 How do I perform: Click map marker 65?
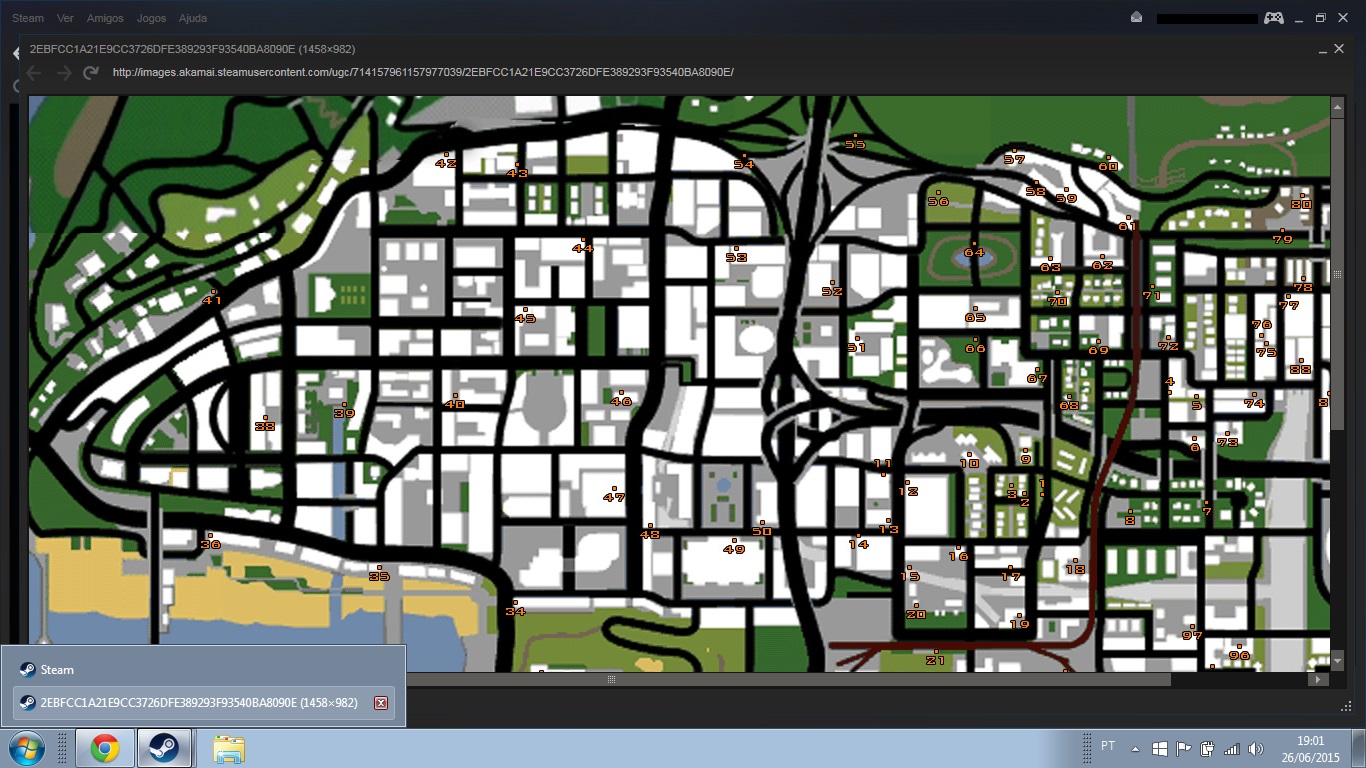(x=975, y=316)
